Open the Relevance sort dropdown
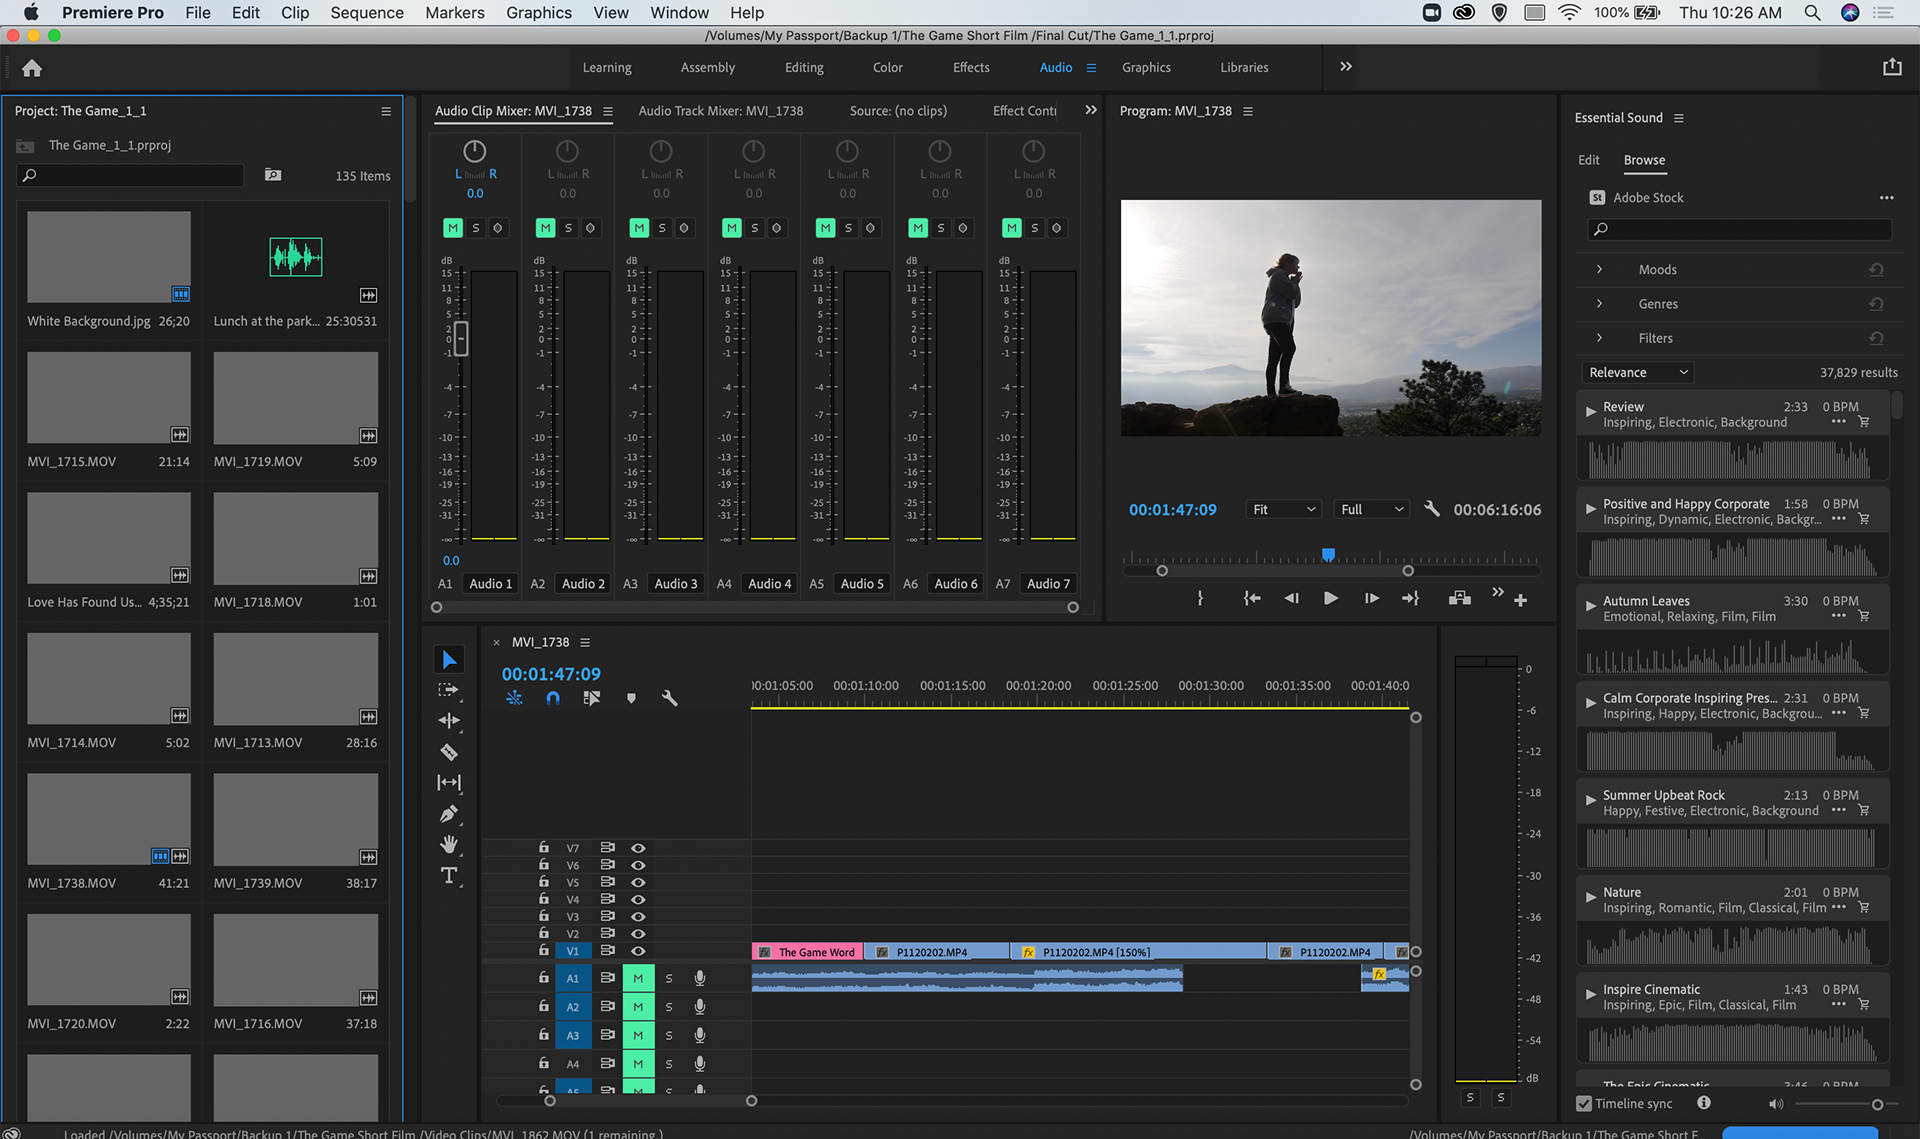Viewport: 1920px width, 1139px height. [x=1638, y=372]
